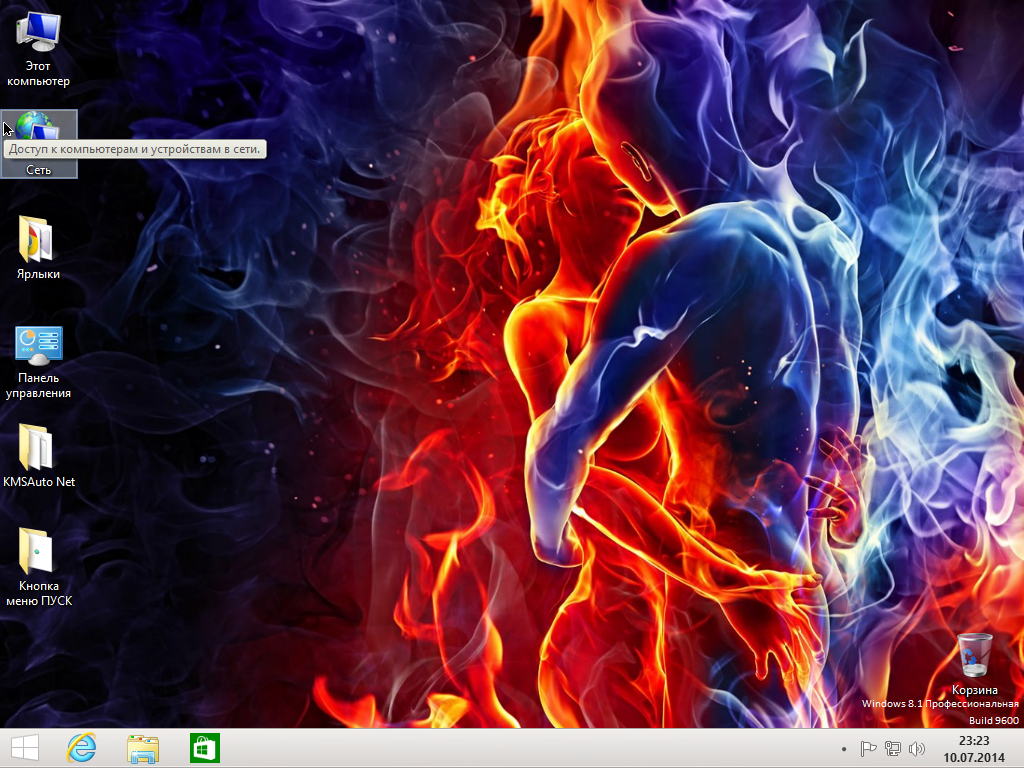Click the Панель управления label text
Viewport: 1024px width, 768px height.
point(39,385)
